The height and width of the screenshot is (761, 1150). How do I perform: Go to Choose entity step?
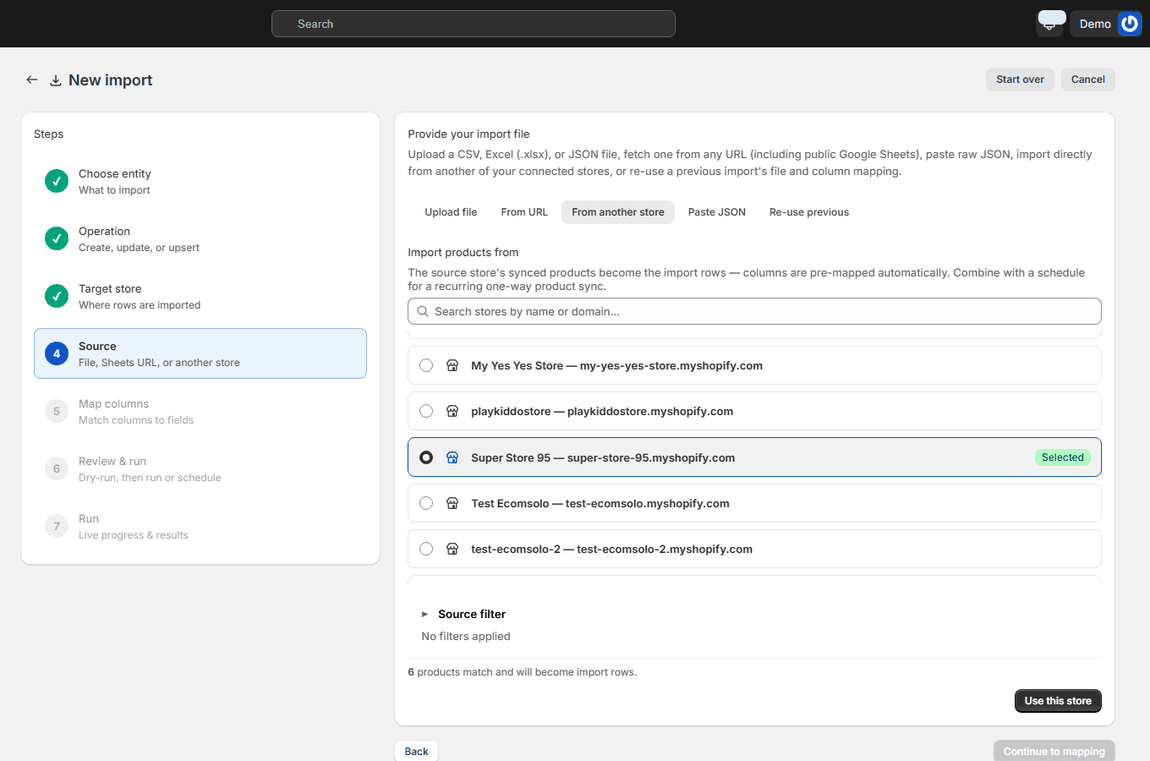tap(200, 181)
